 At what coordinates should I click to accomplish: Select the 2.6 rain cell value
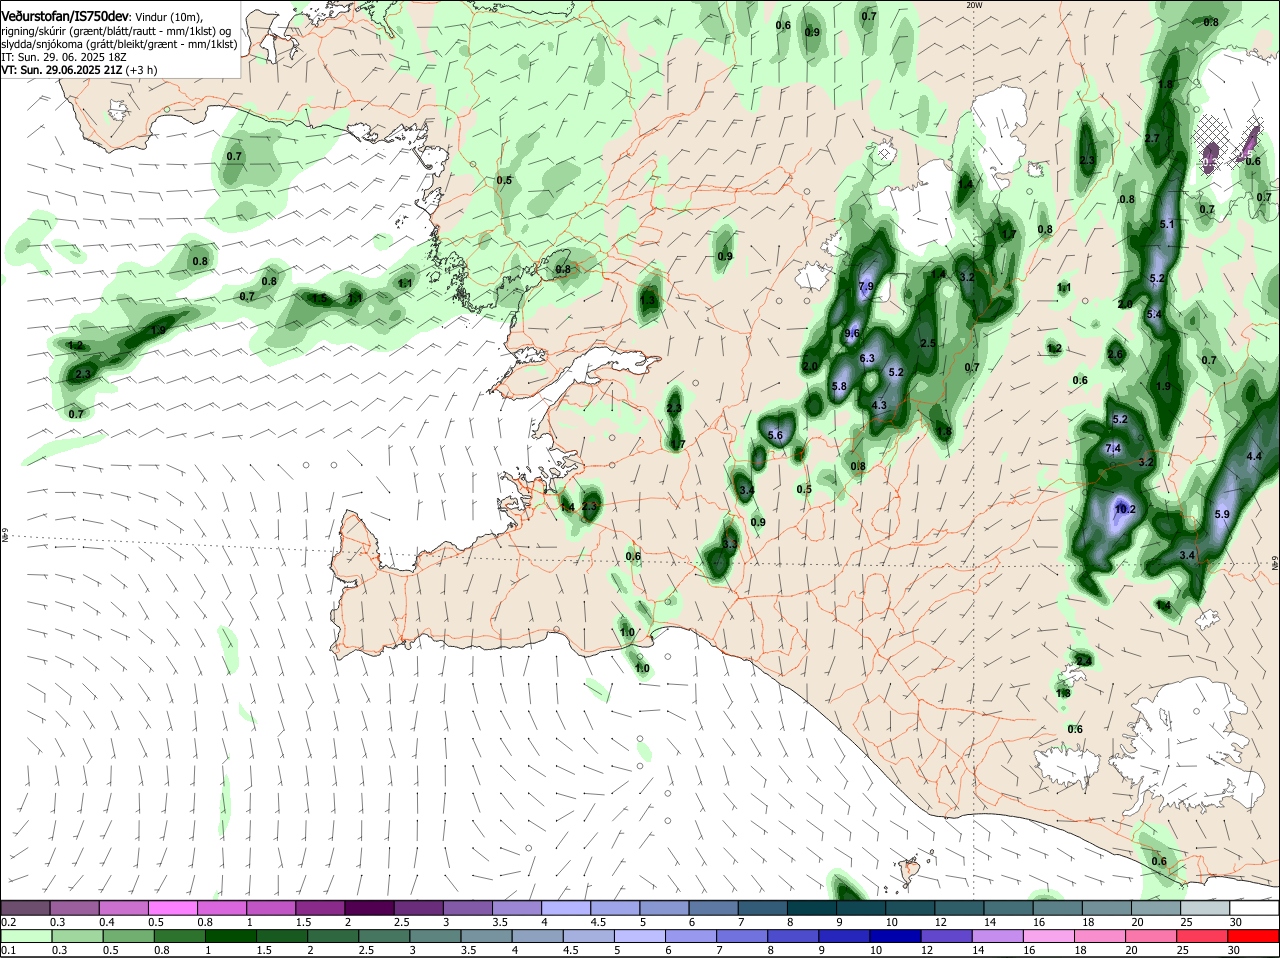click(x=1116, y=354)
